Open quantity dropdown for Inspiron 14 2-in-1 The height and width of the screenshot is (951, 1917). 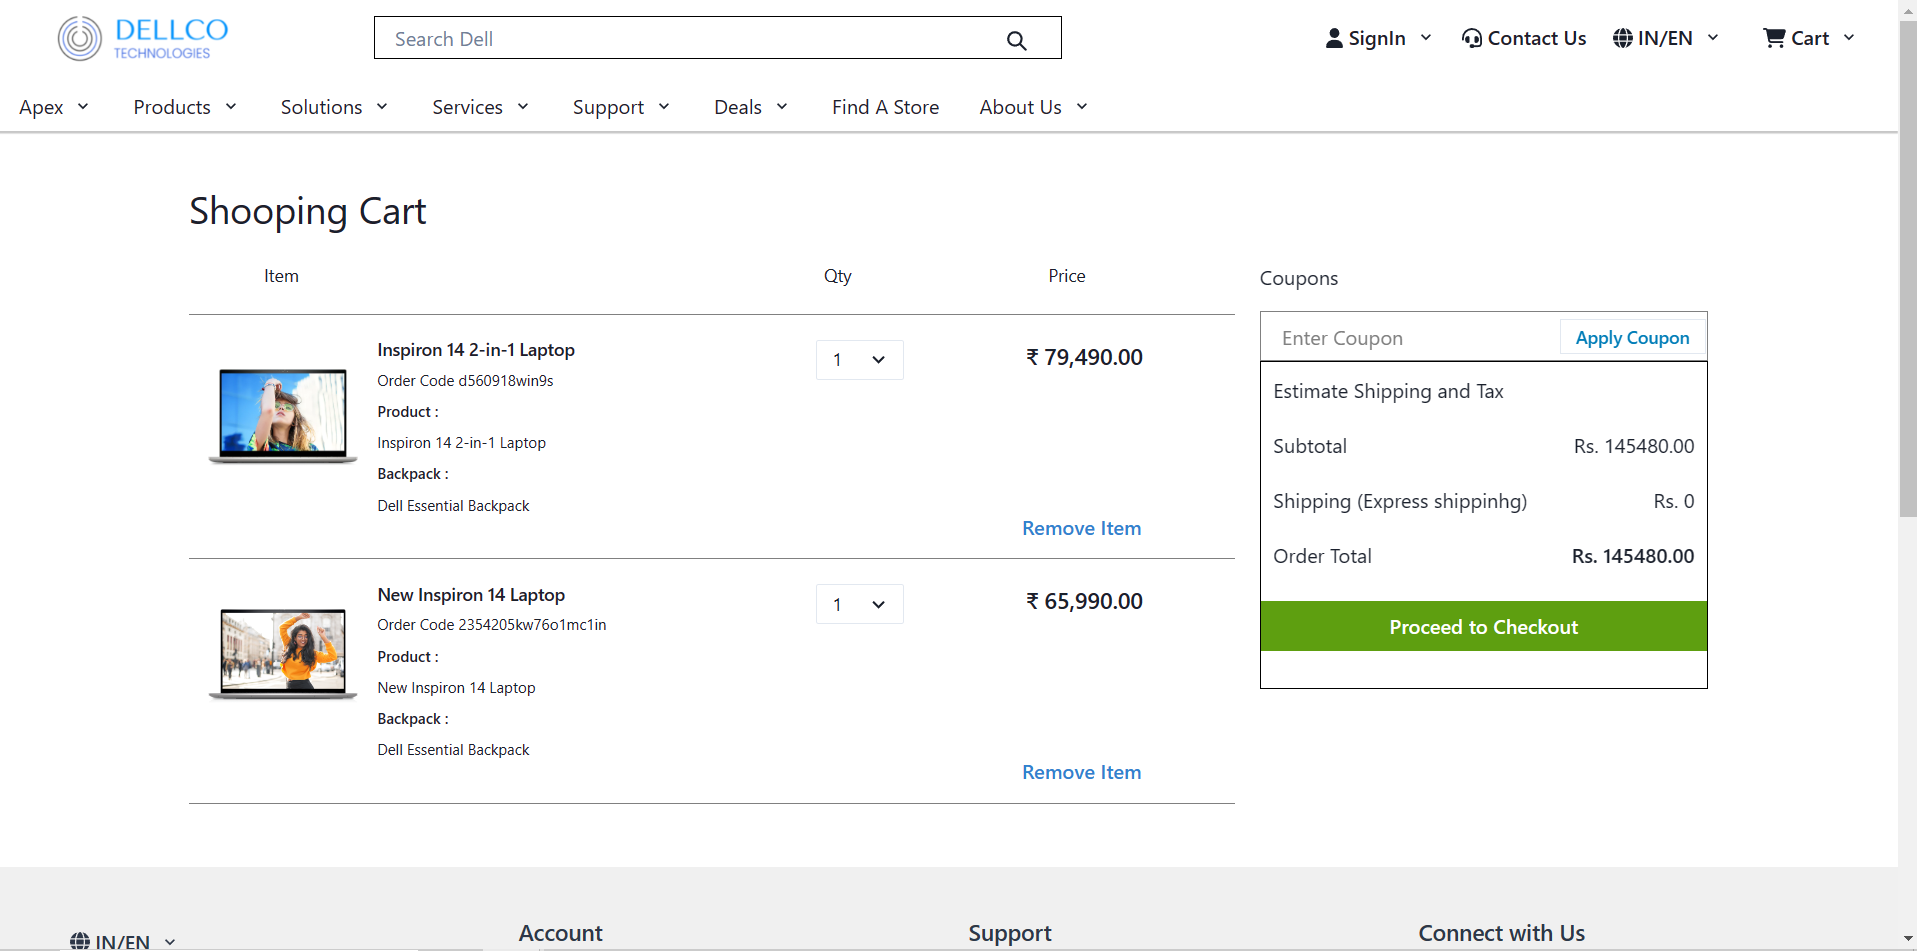(x=860, y=360)
